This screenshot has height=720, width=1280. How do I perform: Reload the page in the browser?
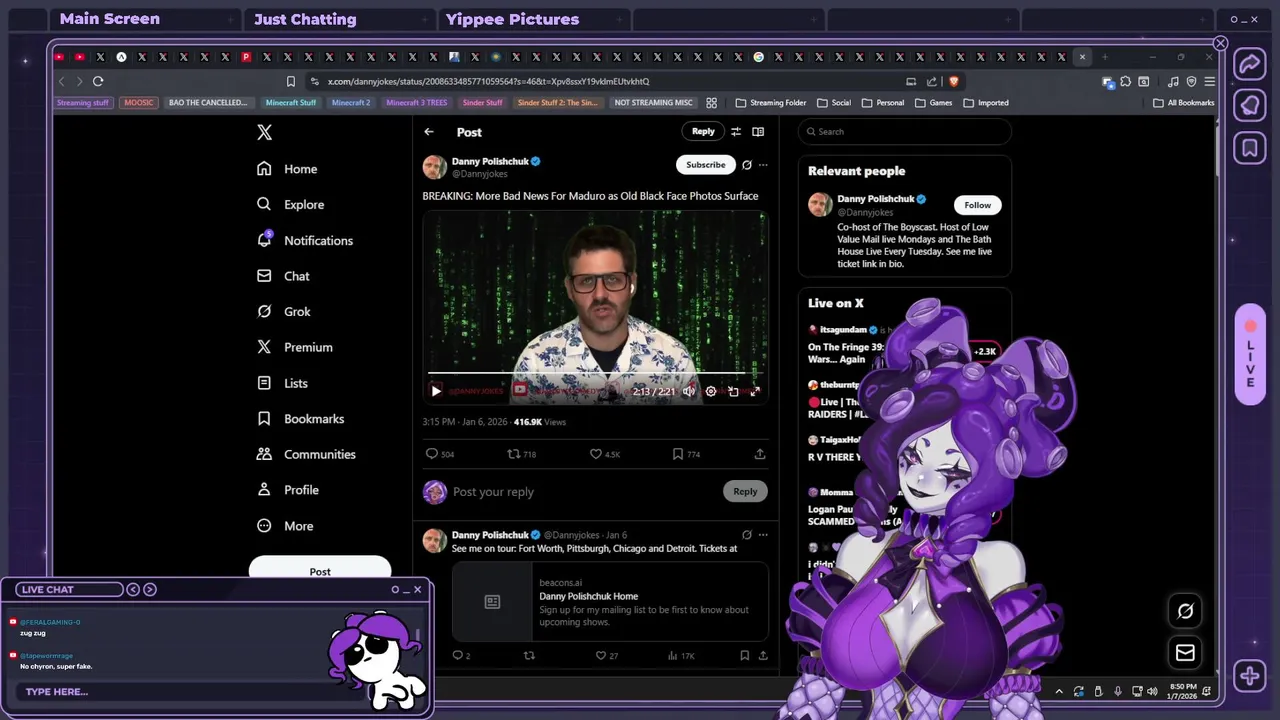point(98,81)
